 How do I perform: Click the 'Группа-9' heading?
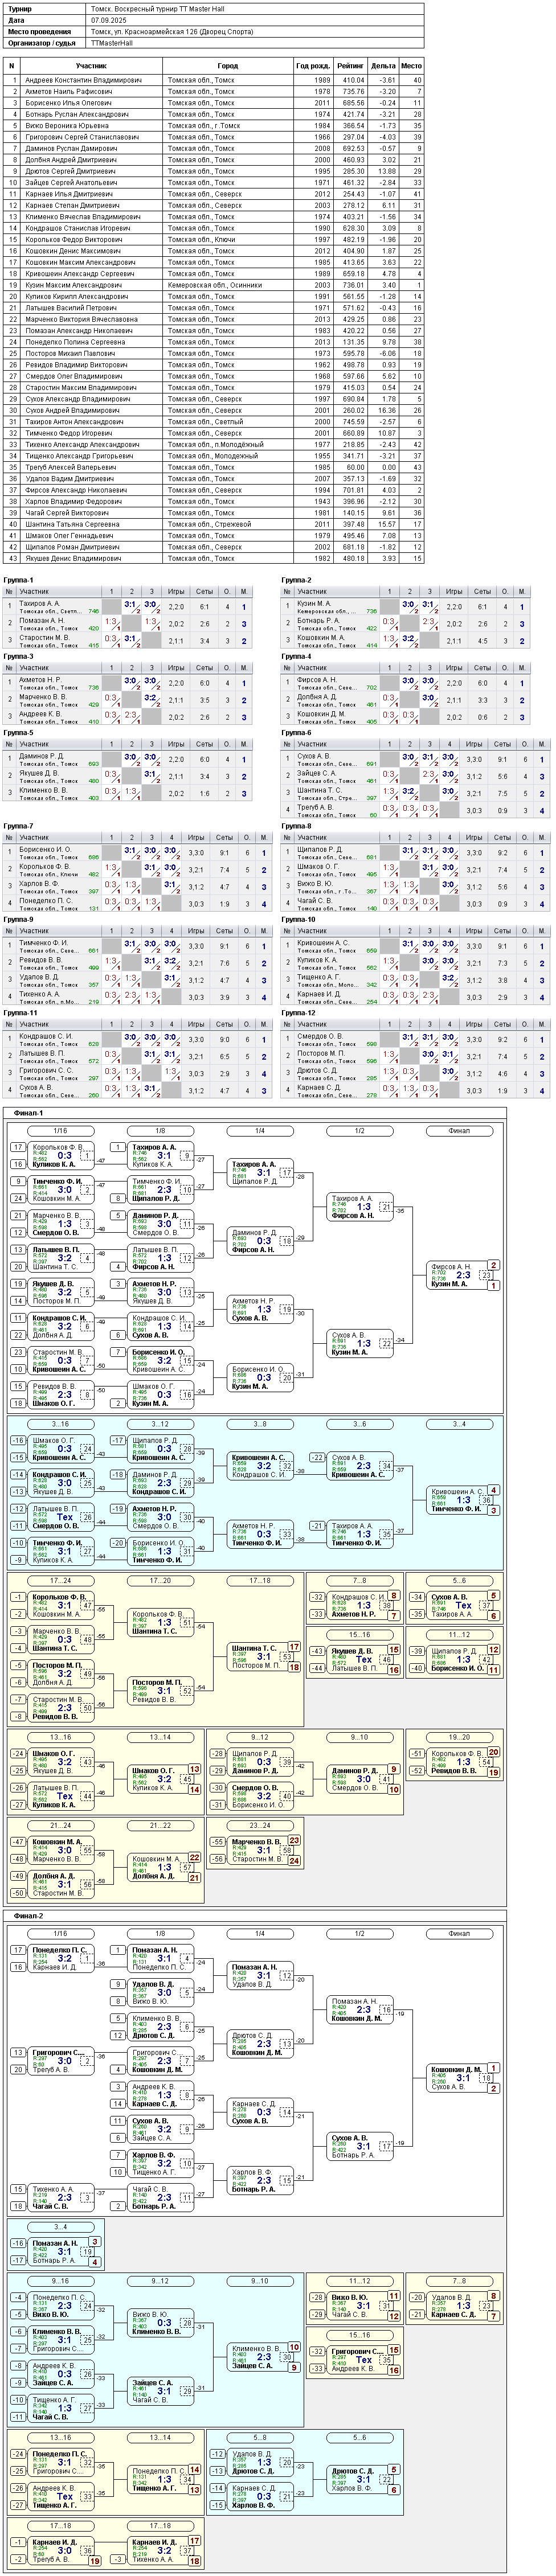click(18, 920)
